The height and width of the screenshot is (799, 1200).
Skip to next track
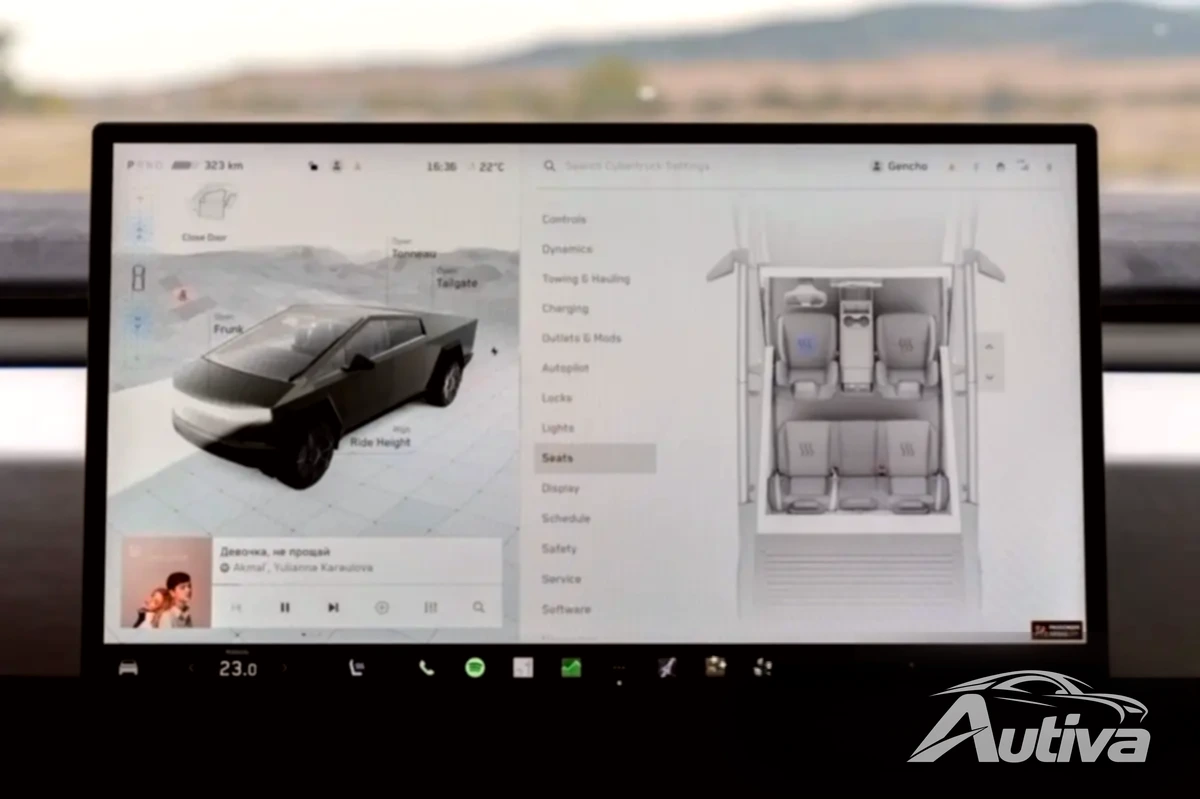pos(333,607)
